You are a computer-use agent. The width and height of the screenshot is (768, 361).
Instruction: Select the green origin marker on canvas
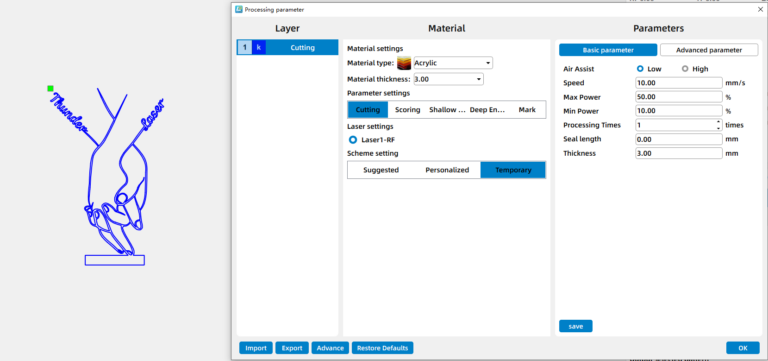[x=50, y=88]
